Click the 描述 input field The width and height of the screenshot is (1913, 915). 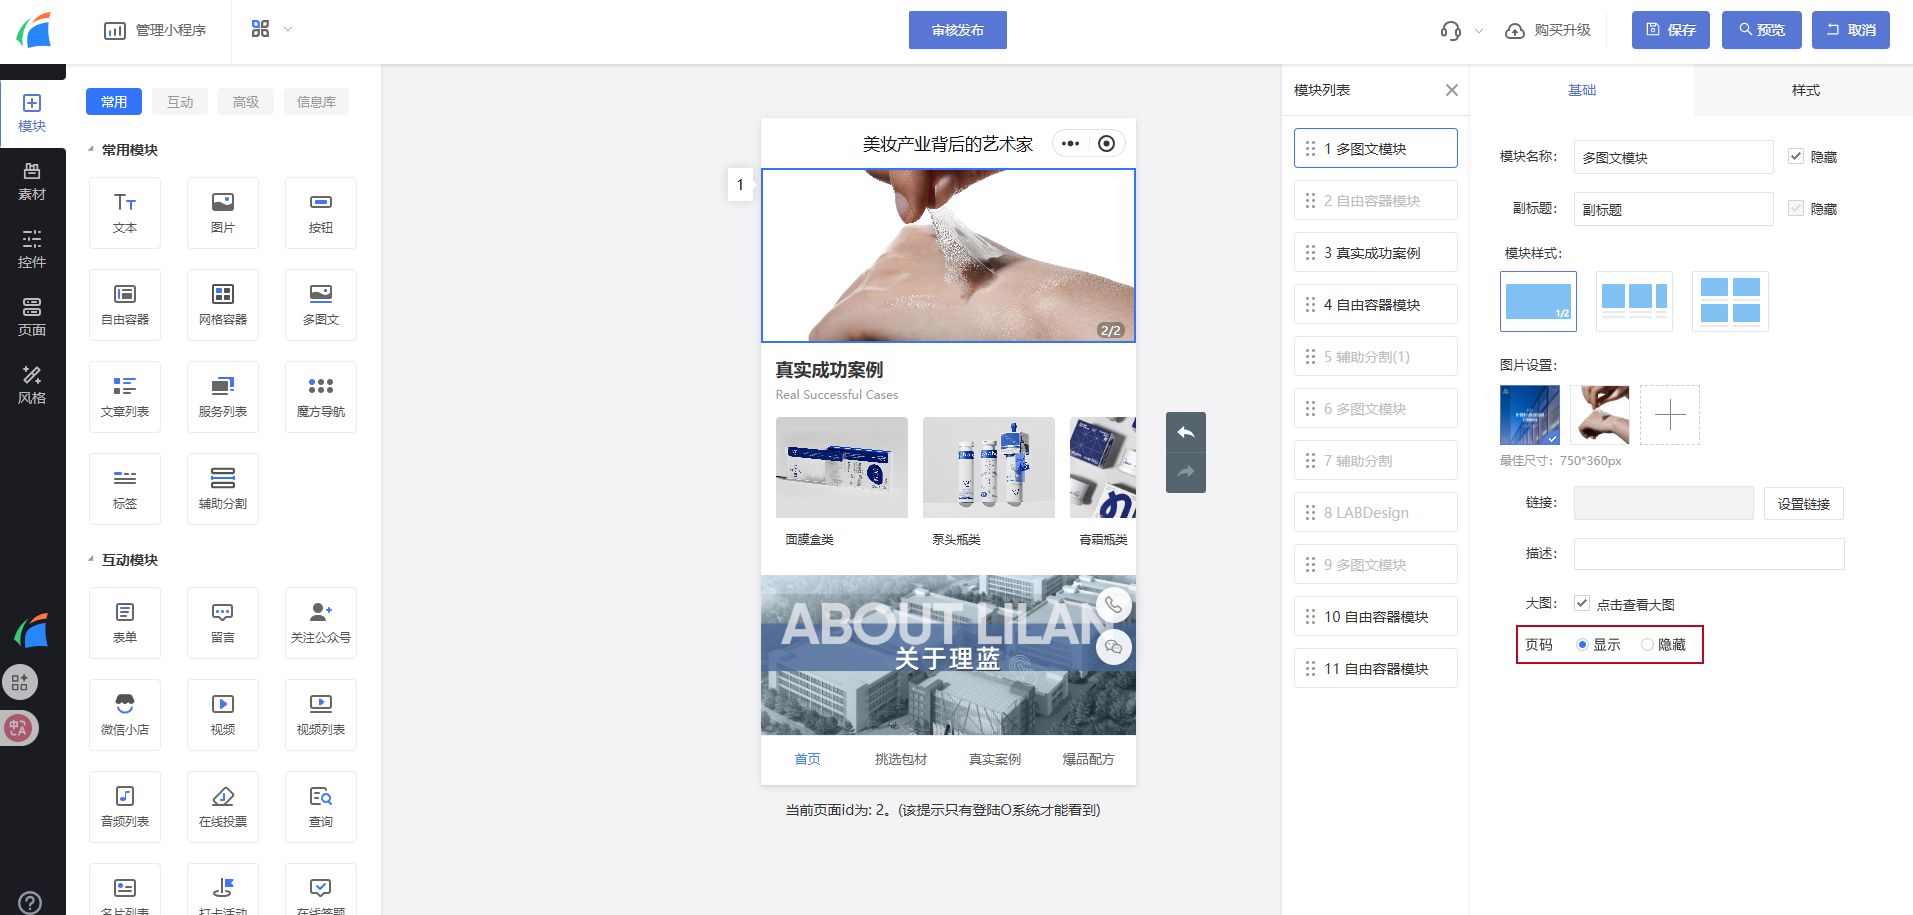tap(1709, 554)
